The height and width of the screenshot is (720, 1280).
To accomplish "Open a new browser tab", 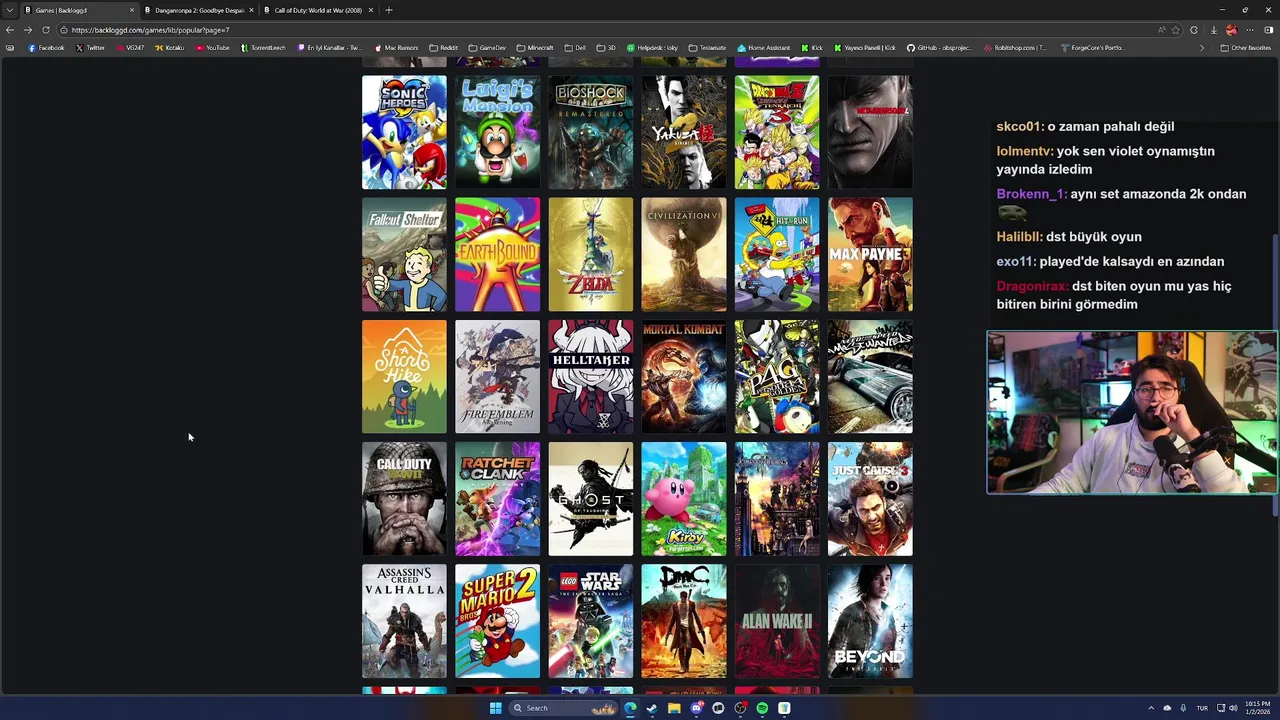I will 389,10.
